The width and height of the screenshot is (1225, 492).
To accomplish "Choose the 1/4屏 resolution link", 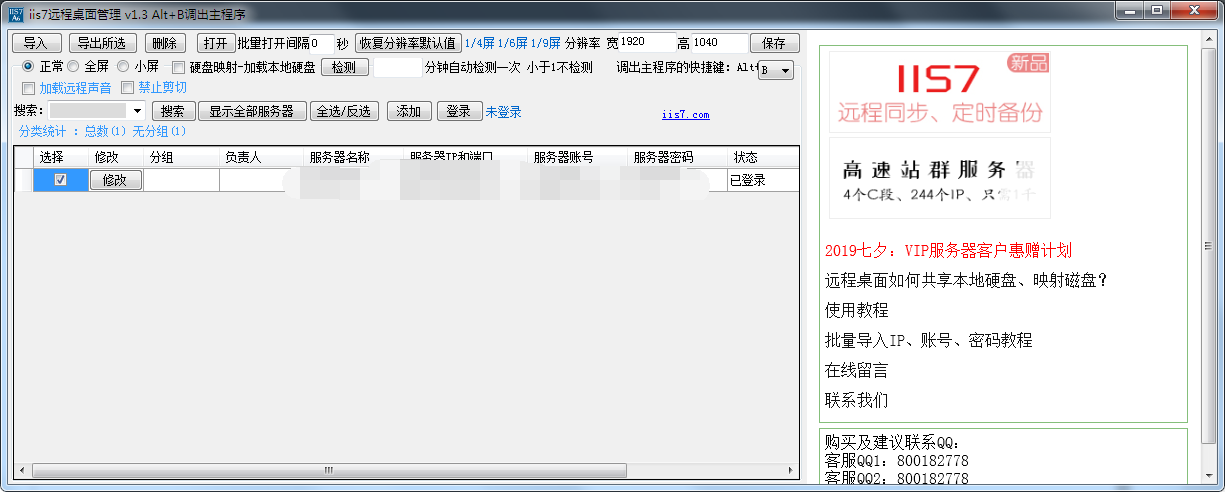I will coord(479,43).
